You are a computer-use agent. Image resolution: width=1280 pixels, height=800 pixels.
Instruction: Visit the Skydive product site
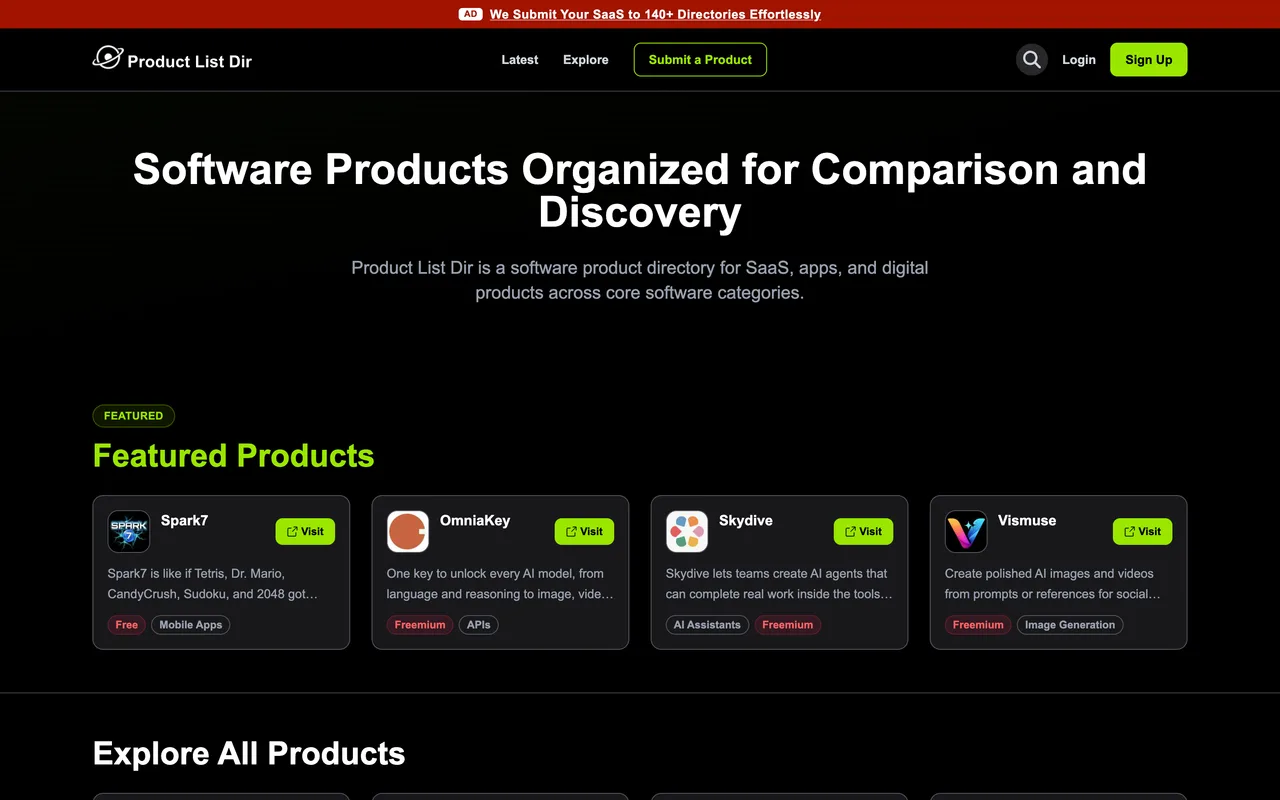[863, 532]
